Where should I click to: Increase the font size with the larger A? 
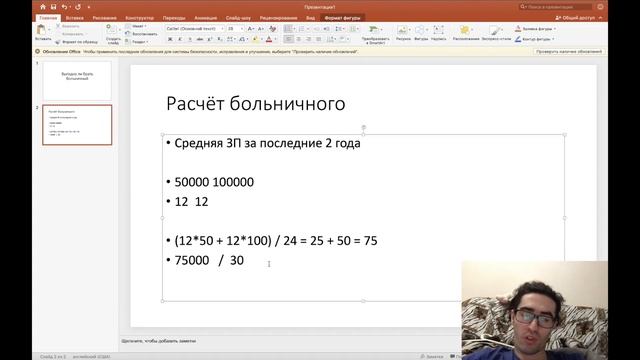(251, 29)
